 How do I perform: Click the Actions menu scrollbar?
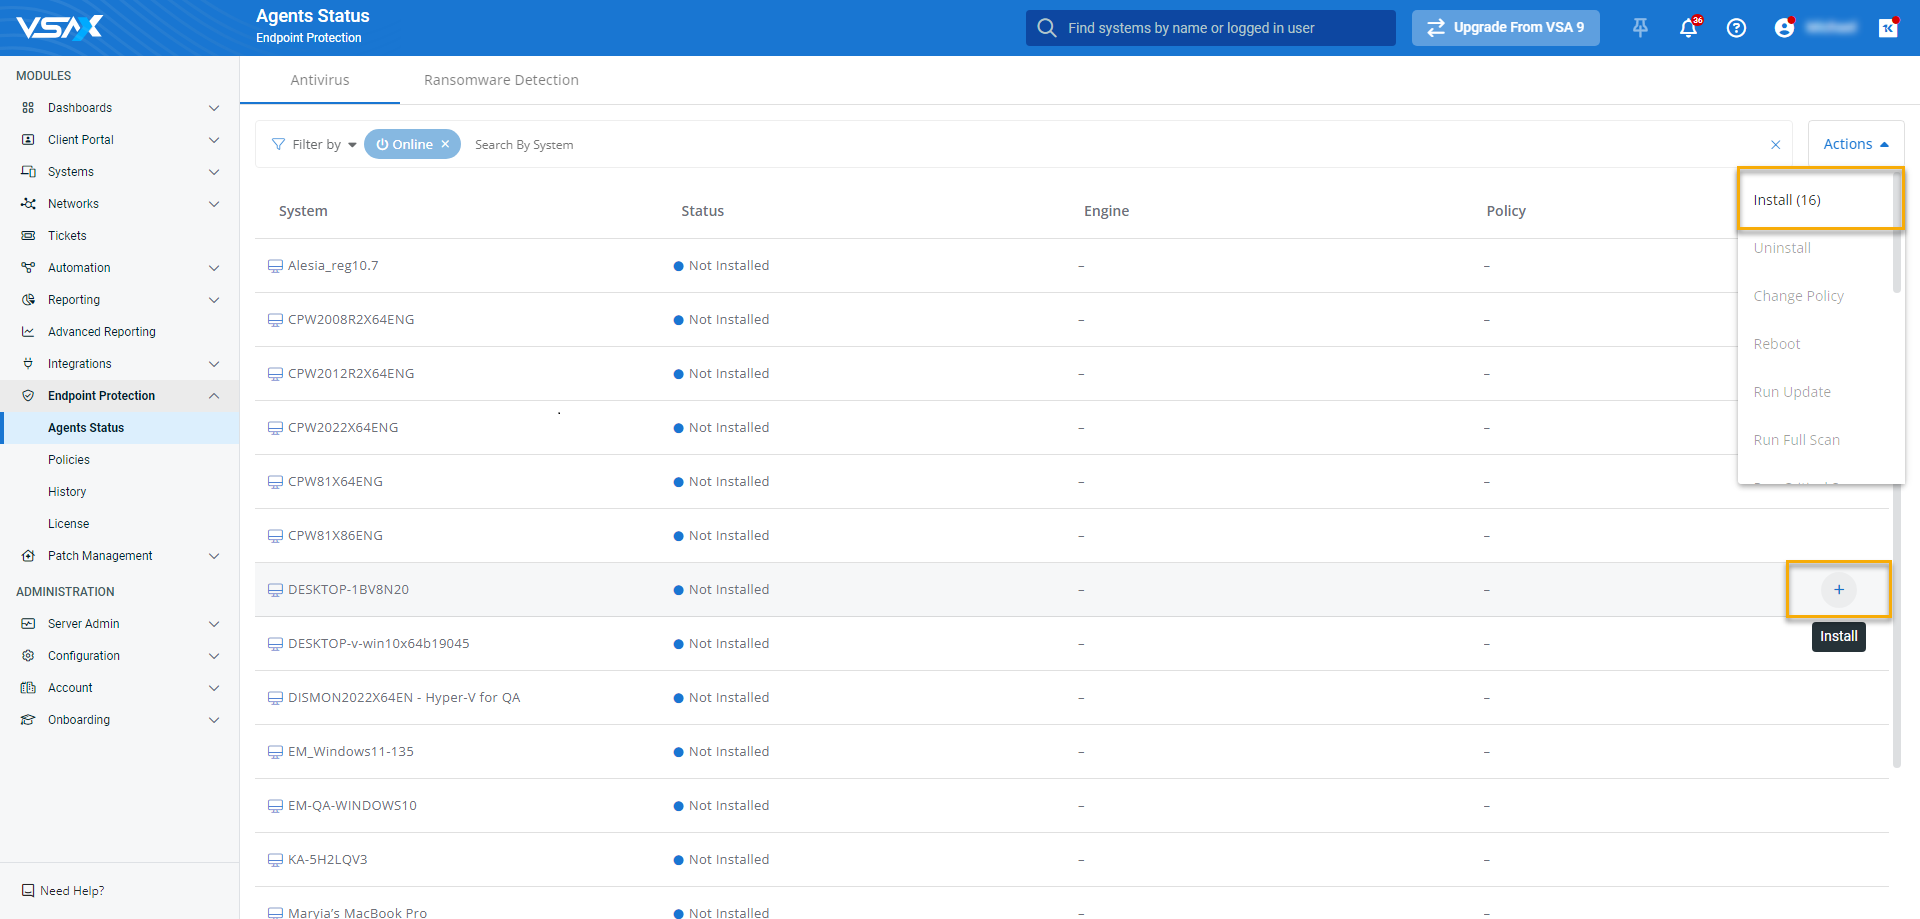click(1896, 260)
